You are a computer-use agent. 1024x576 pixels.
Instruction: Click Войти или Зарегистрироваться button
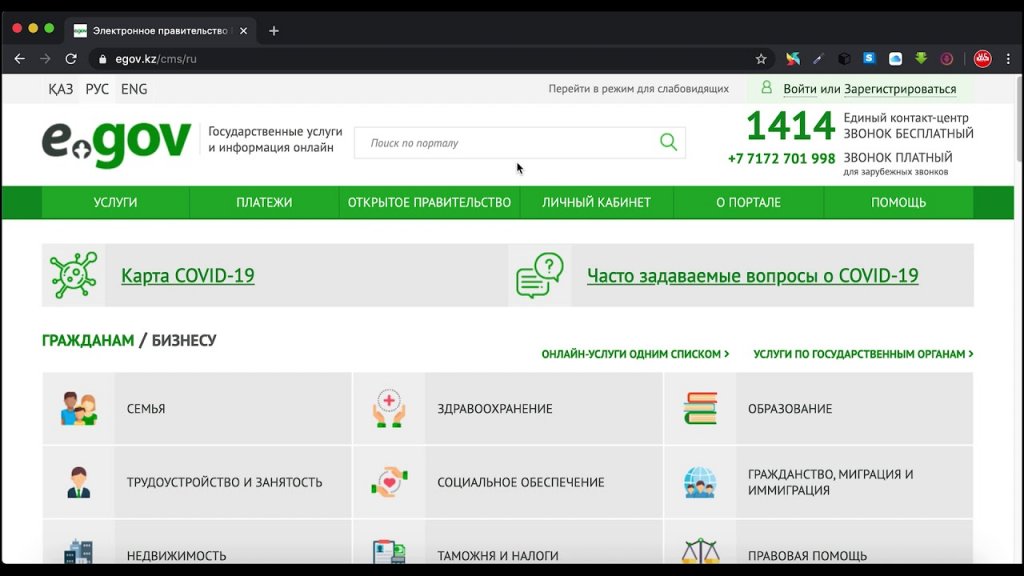869,89
